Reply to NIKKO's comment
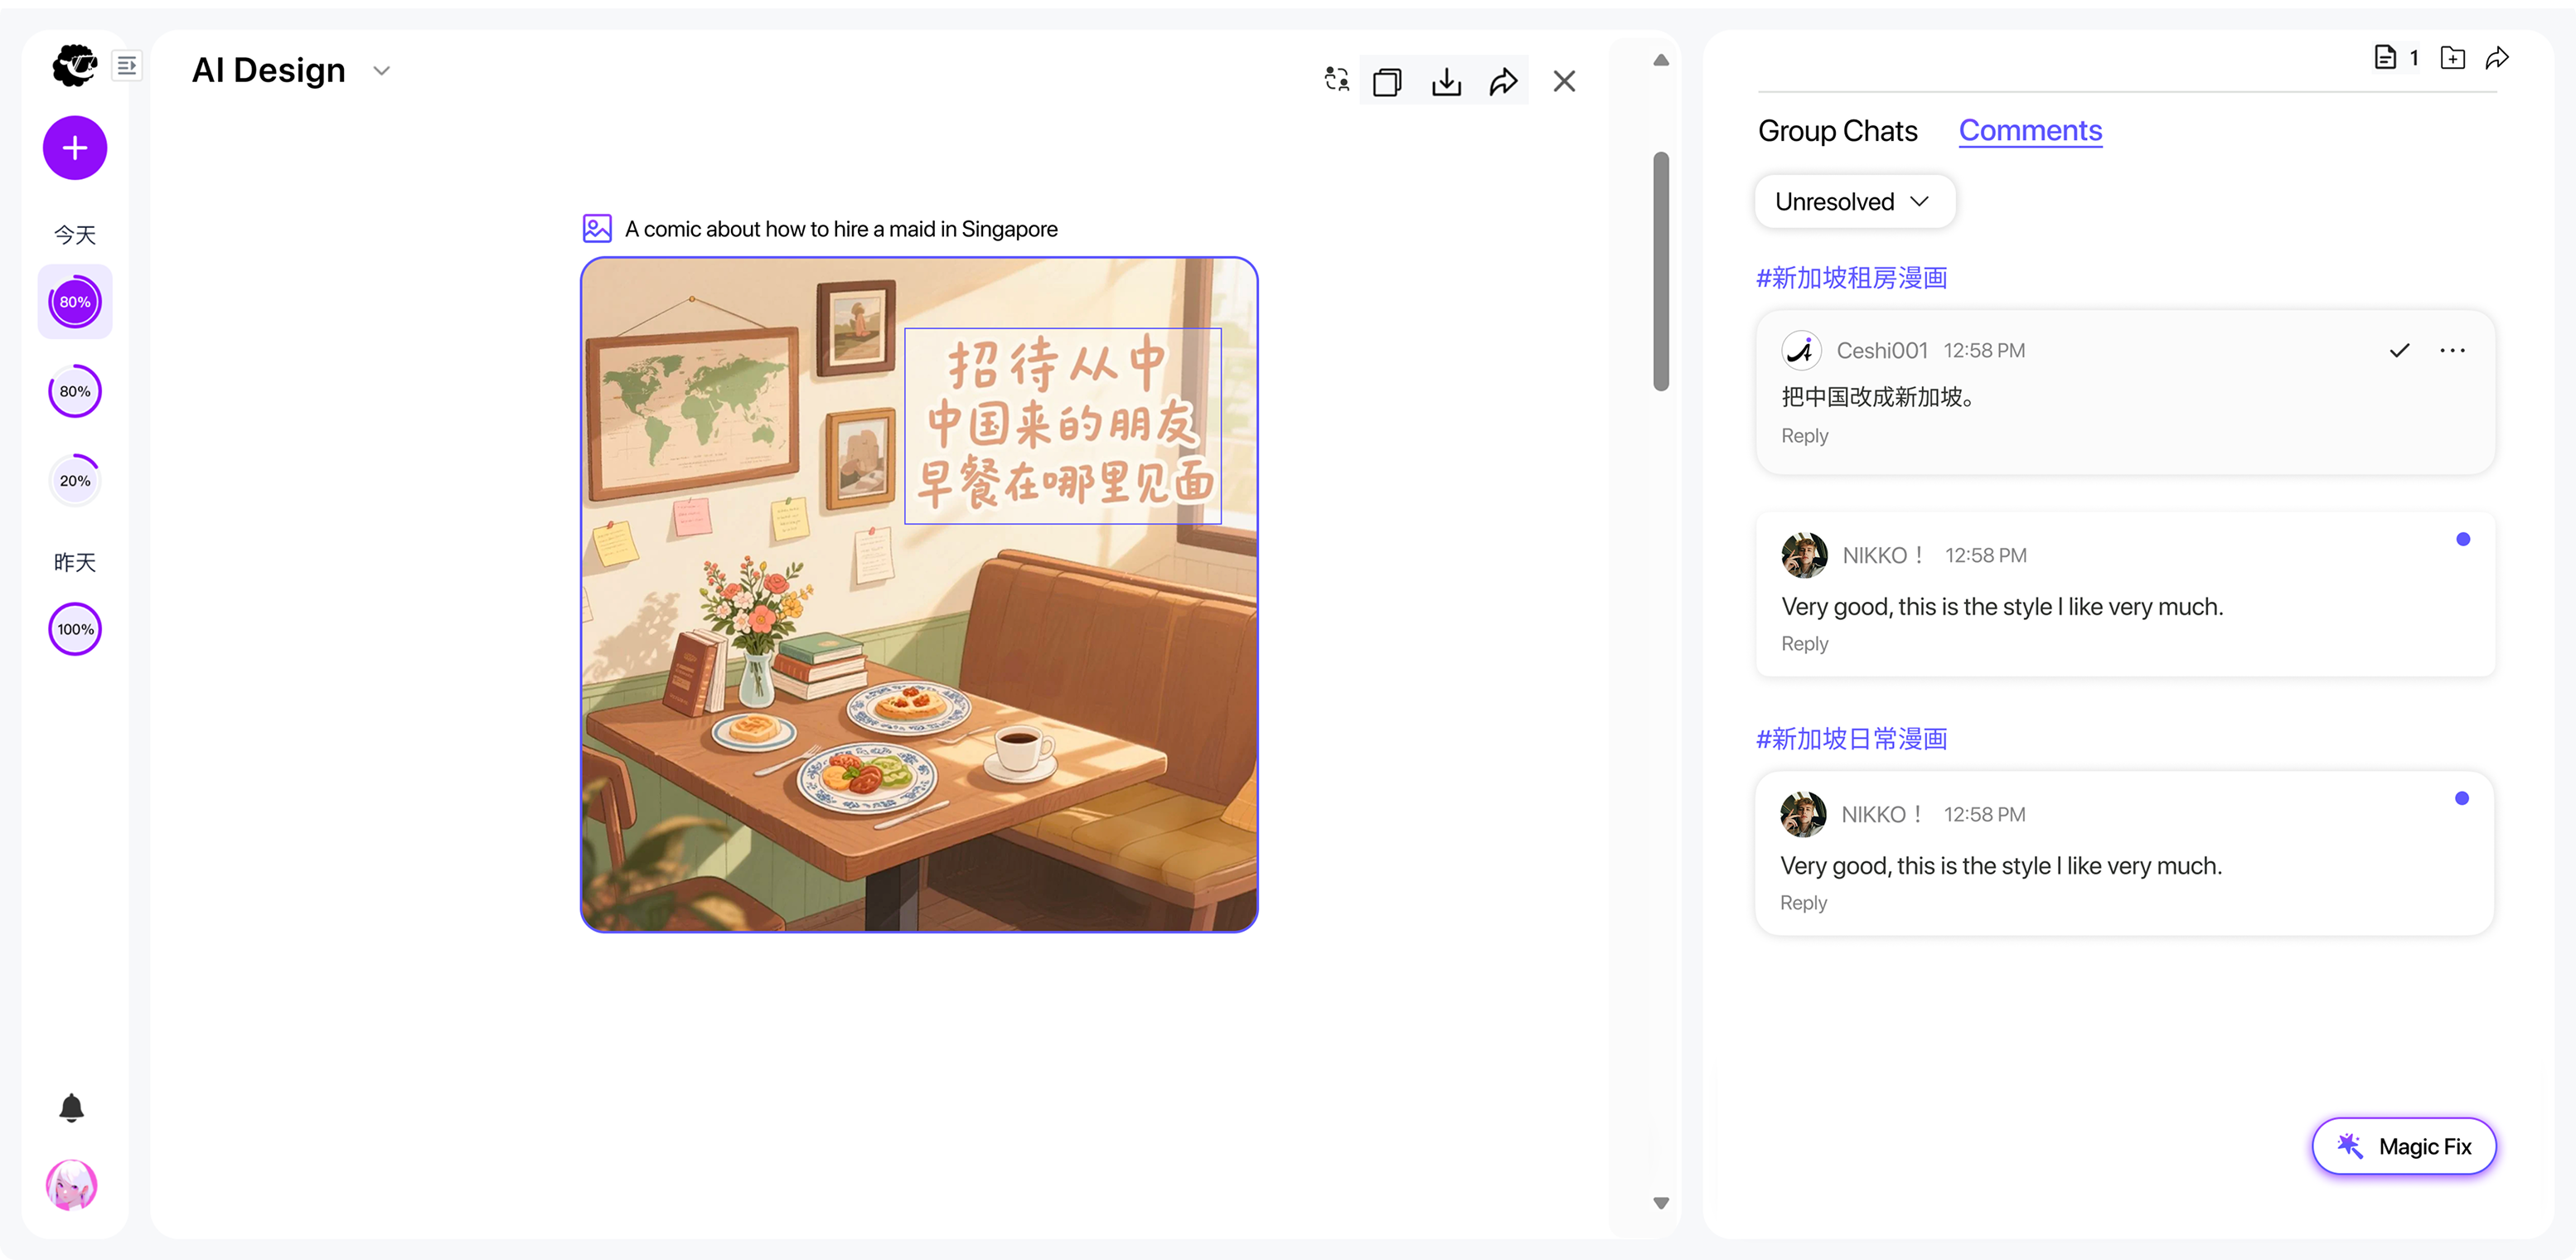This screenshot has width=2576, height=1260. (x=1804, y=643)
